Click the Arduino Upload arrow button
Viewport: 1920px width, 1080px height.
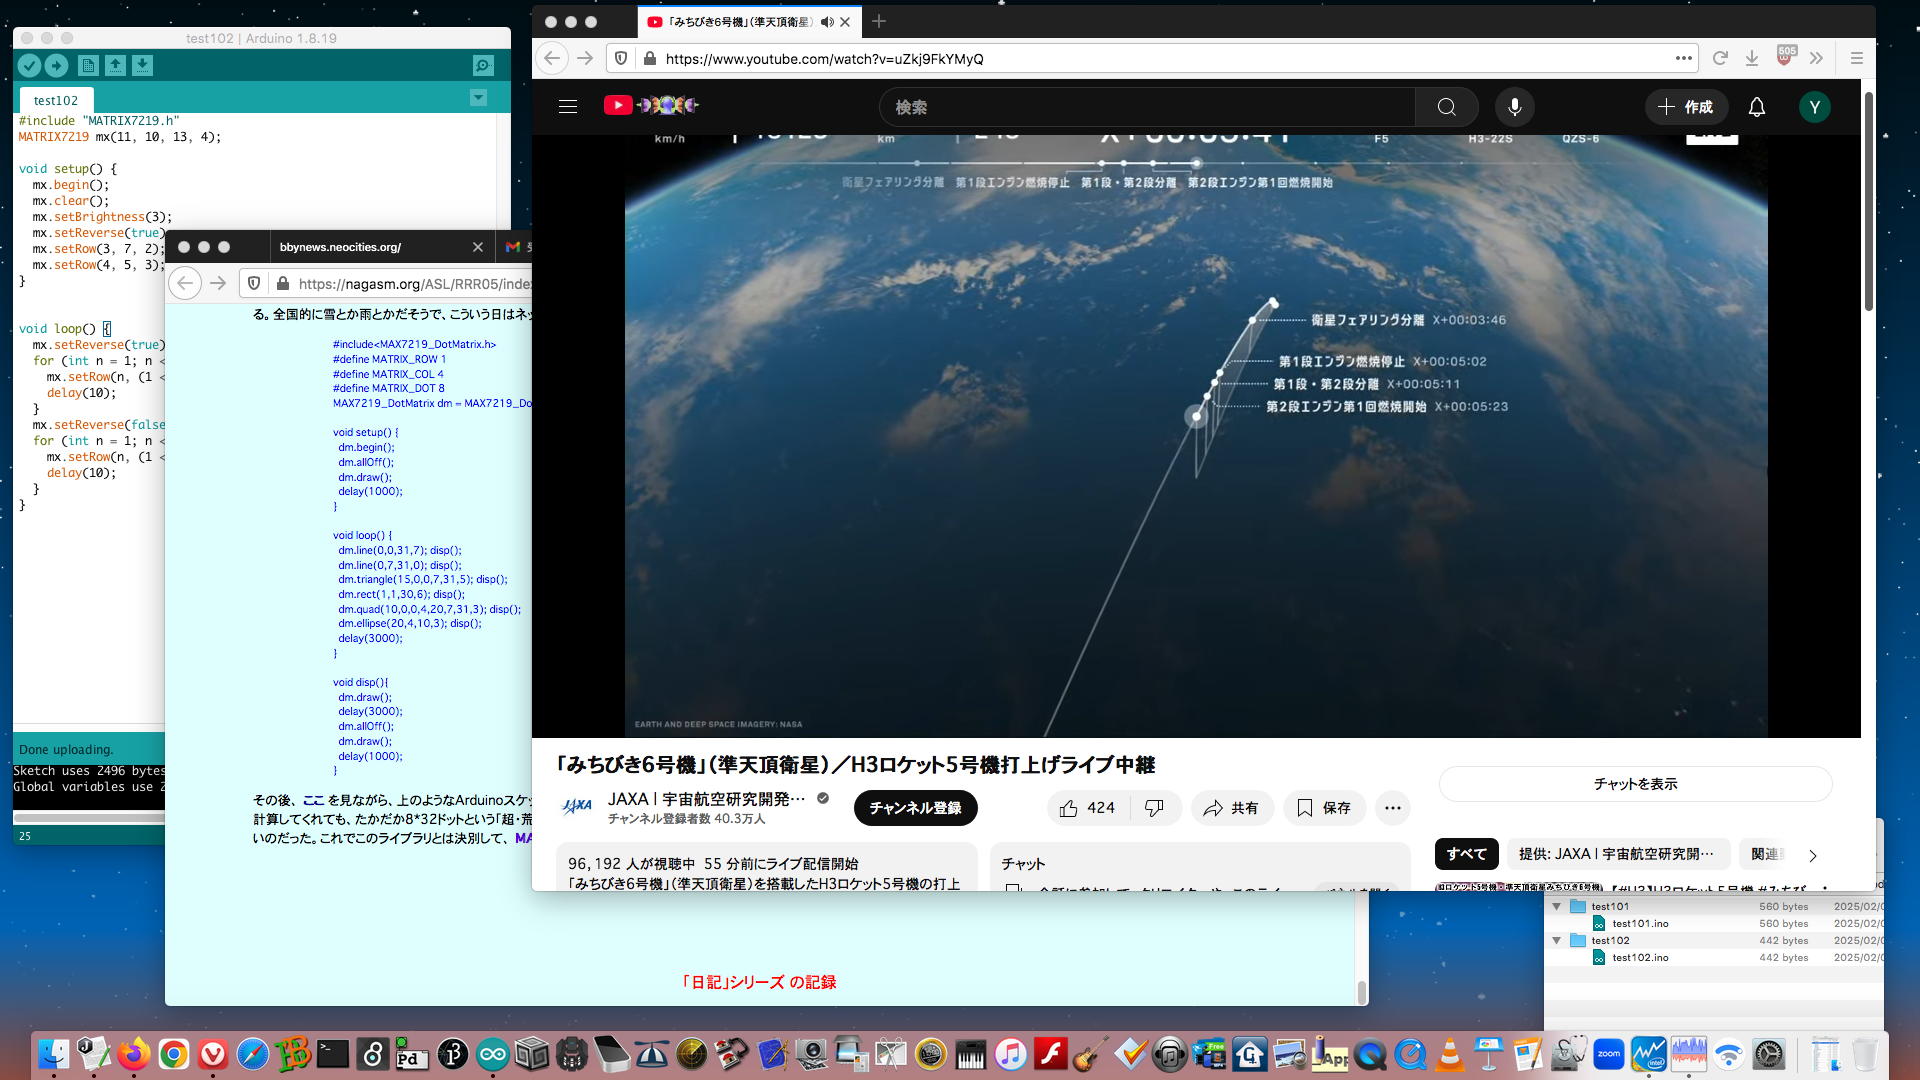(56, 66)
